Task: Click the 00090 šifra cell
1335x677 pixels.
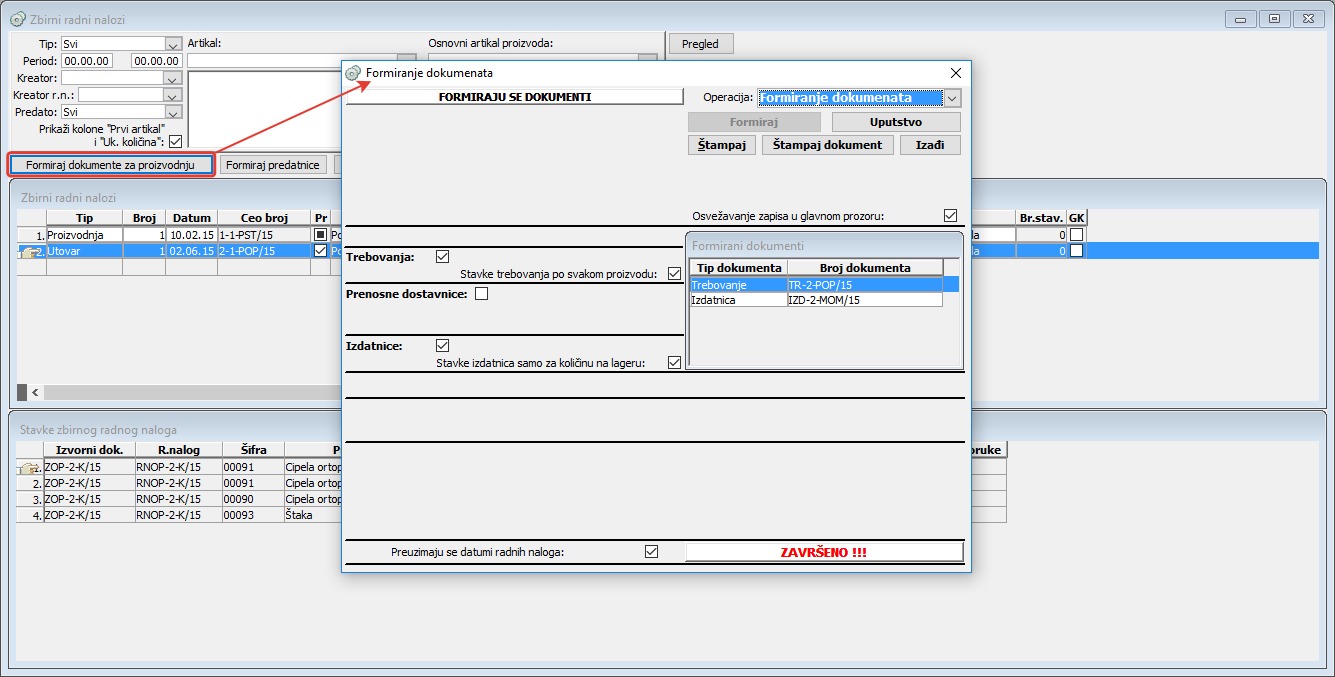Action: click(x=252, y=499)
